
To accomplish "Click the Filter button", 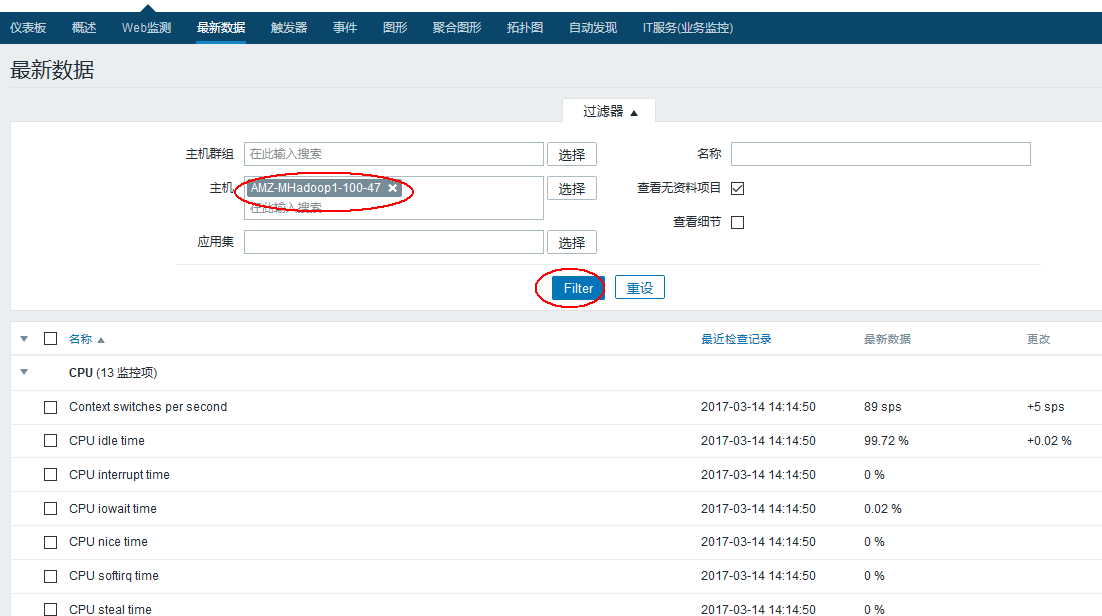I will [x=578, y=288].
